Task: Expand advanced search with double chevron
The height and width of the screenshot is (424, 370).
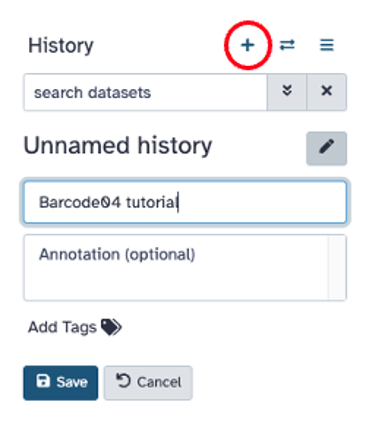Action: 287,92
